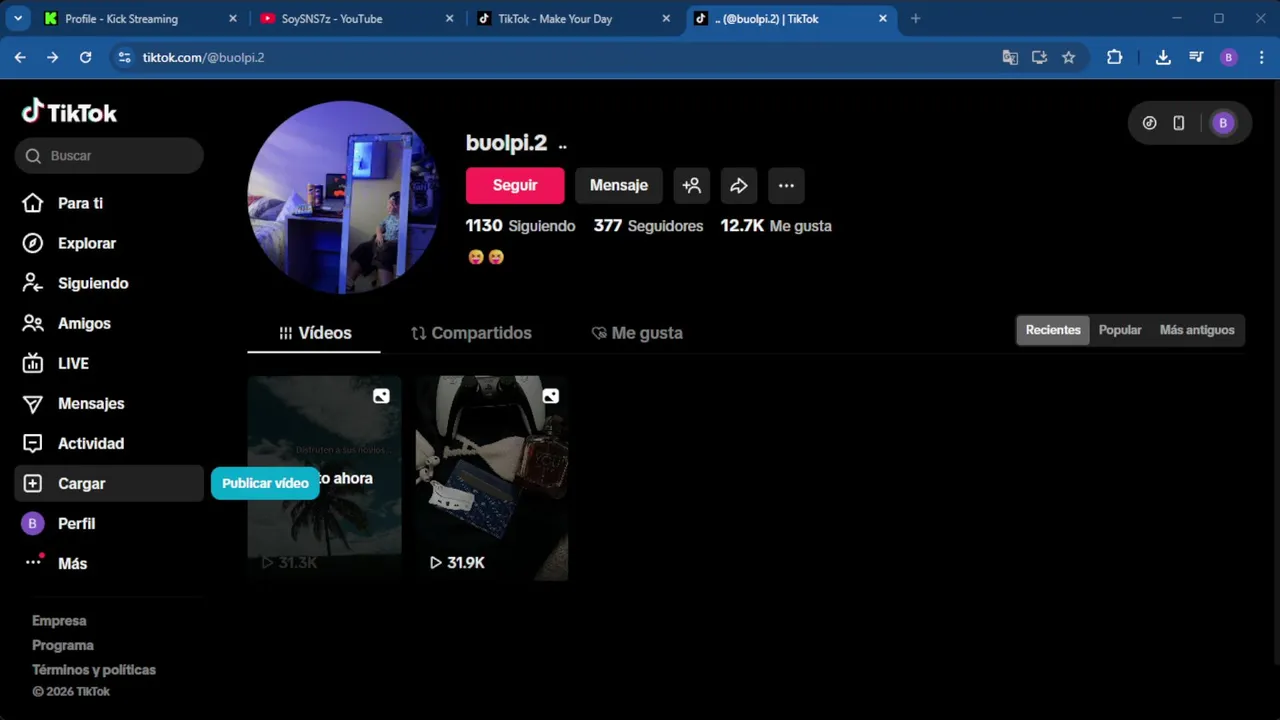Bookmark this page with star icon
This screenshot has height=720, width=1280.
point(1068,58)
